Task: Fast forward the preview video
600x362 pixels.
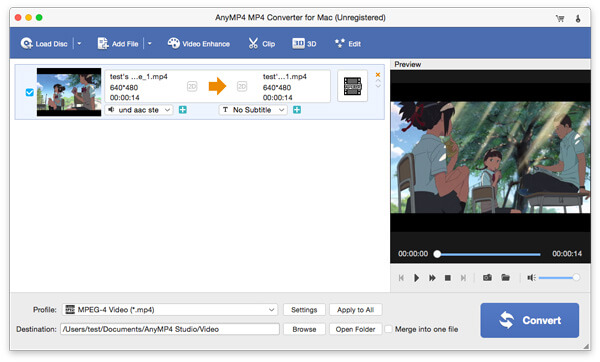Action: click(x=432, y=278)
